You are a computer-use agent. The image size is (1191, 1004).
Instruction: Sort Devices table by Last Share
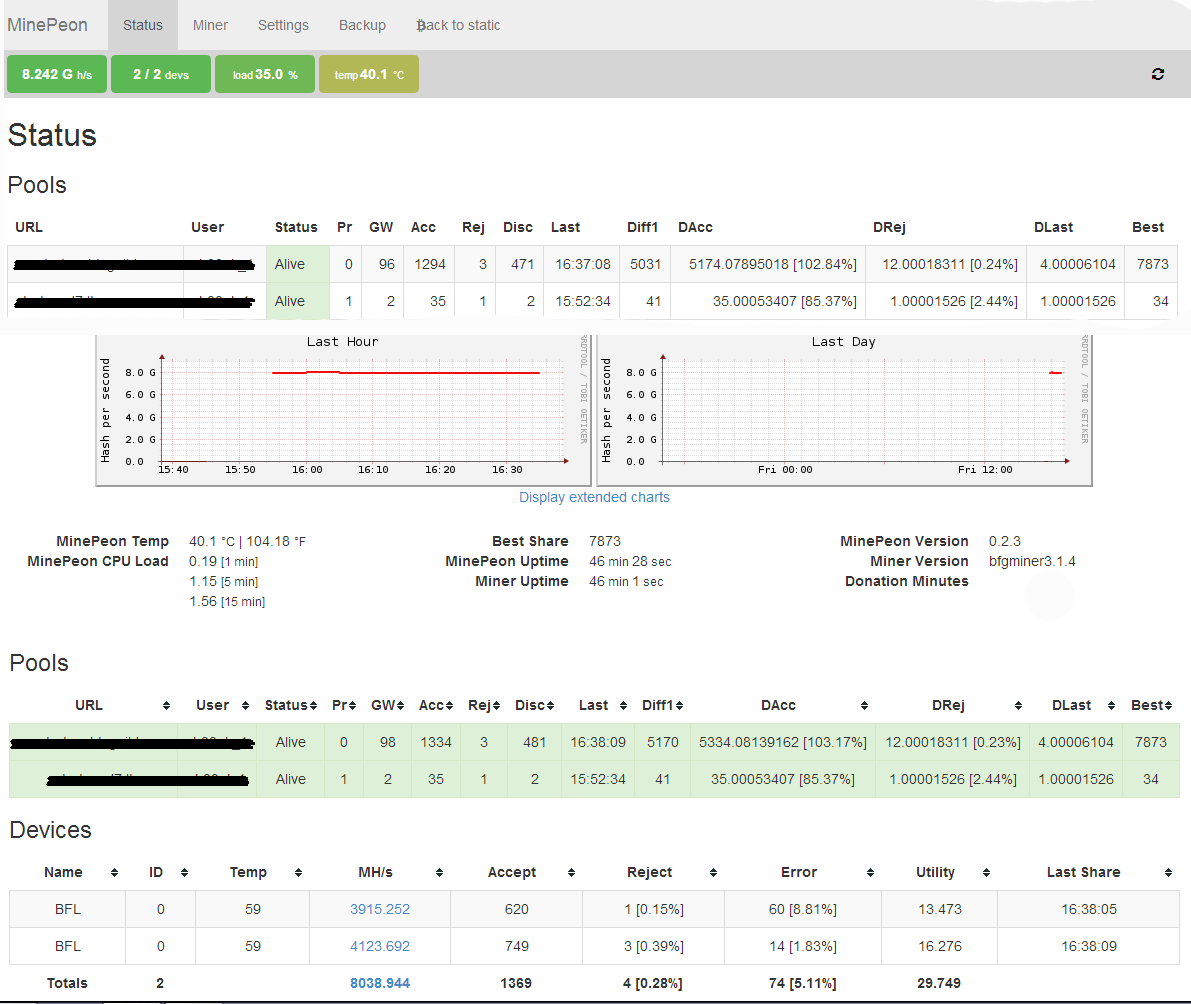[x=1088, y=873]
